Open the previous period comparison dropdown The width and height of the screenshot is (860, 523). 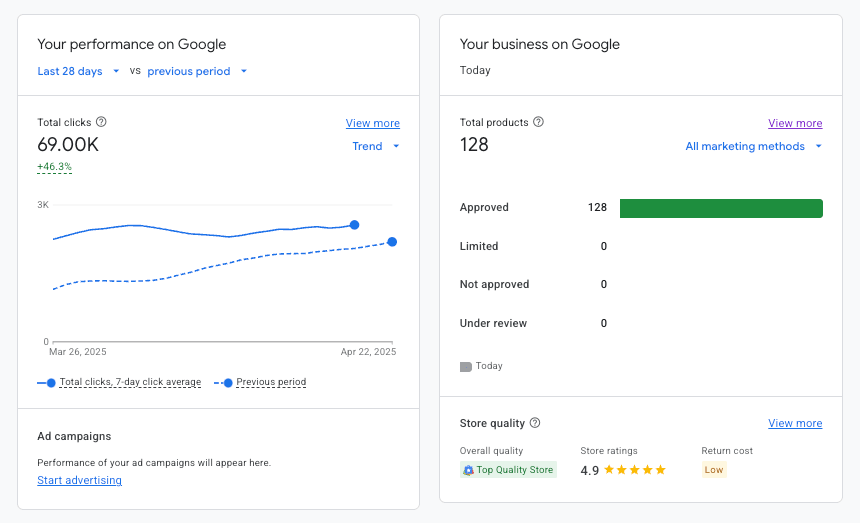tap(197, 71)
